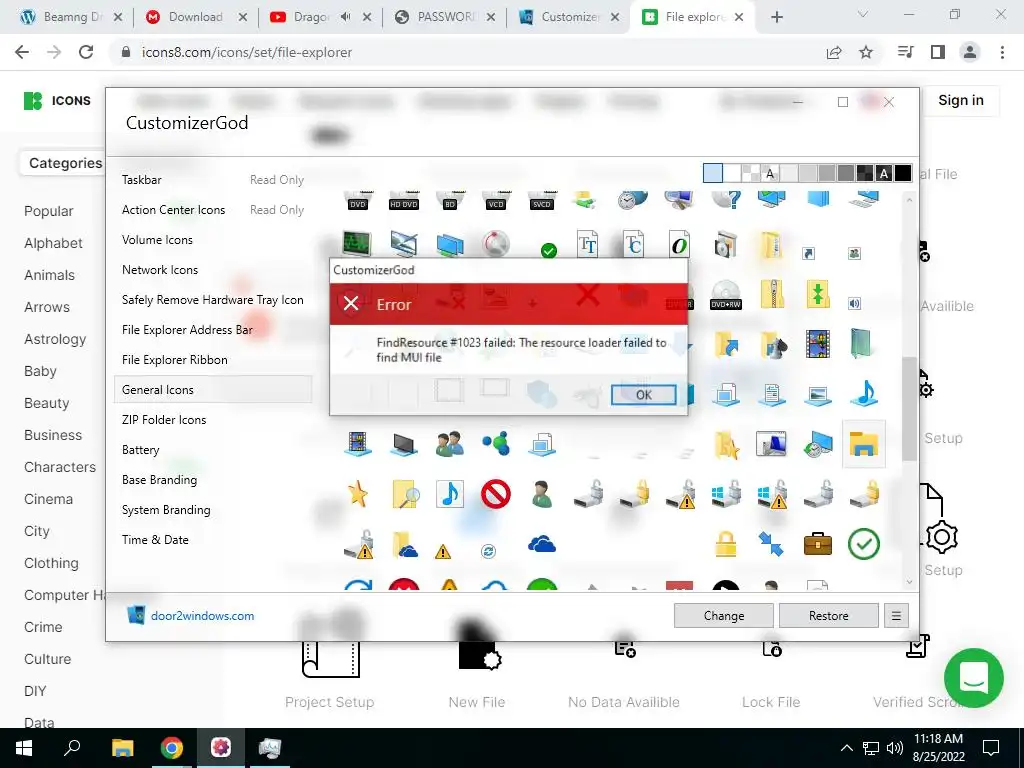Open the taskbar volume control
1024x768 pixels.
(x=895, y=748)
